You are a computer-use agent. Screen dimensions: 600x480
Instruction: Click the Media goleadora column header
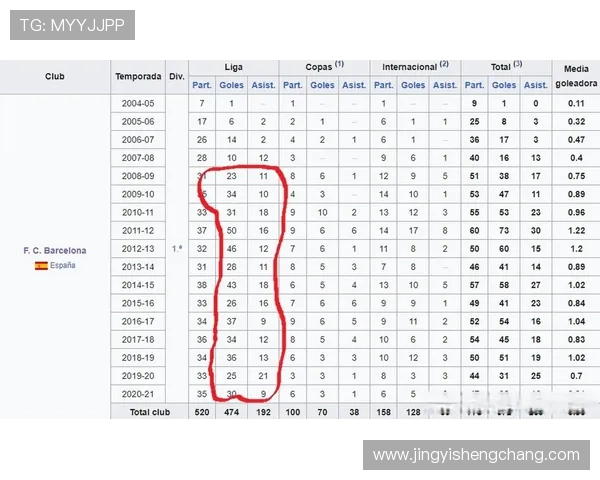tap(576, 76)
